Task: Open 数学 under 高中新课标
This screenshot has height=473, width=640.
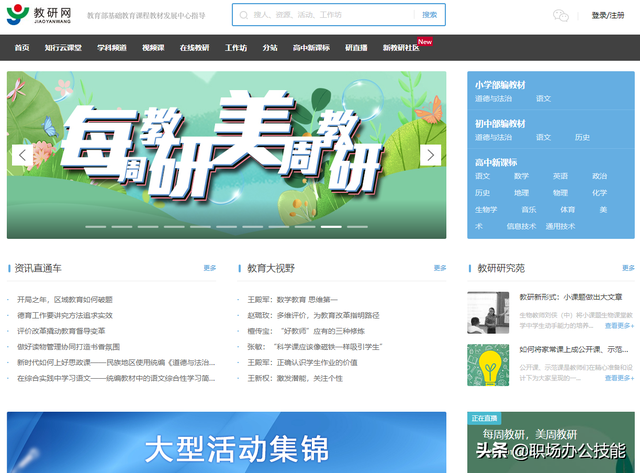Action: [521, 176]
